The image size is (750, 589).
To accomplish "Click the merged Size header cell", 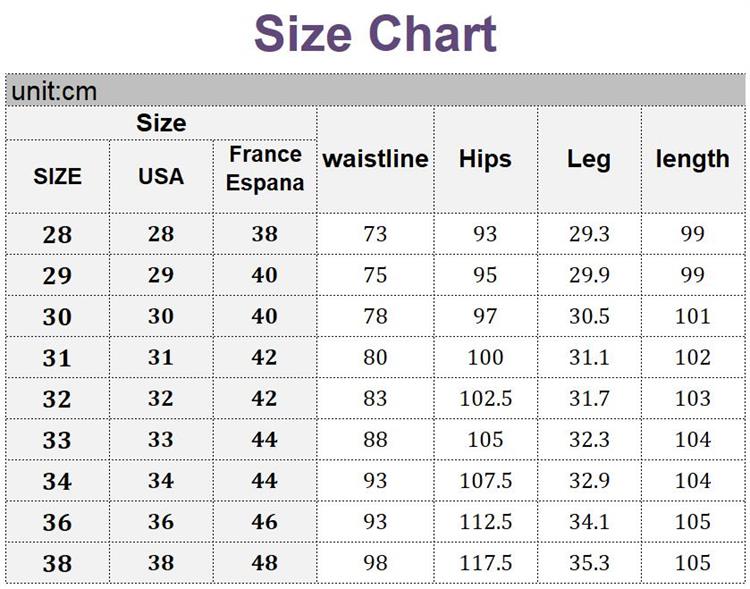I will pyautogui.click(x=161, y=123).
